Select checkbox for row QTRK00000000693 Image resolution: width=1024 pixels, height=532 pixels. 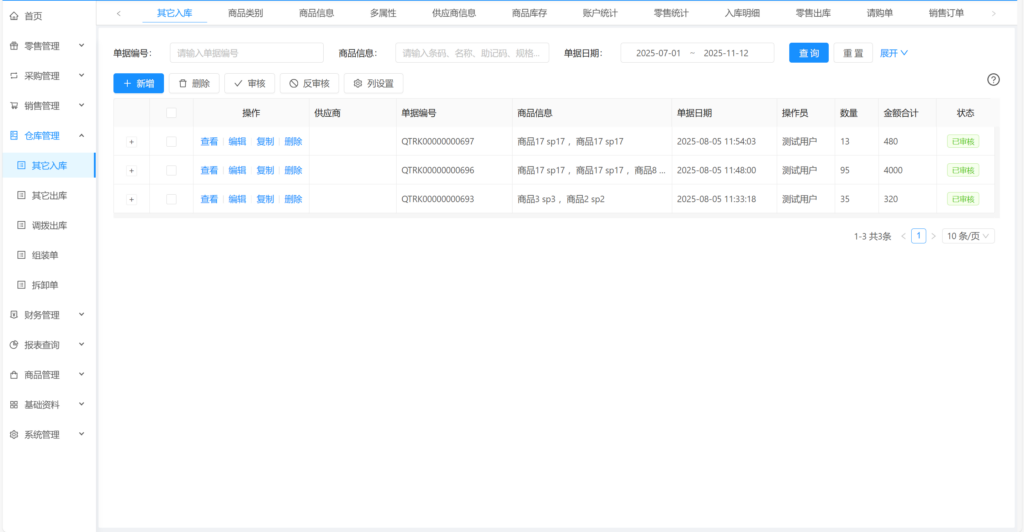(172, 200)
